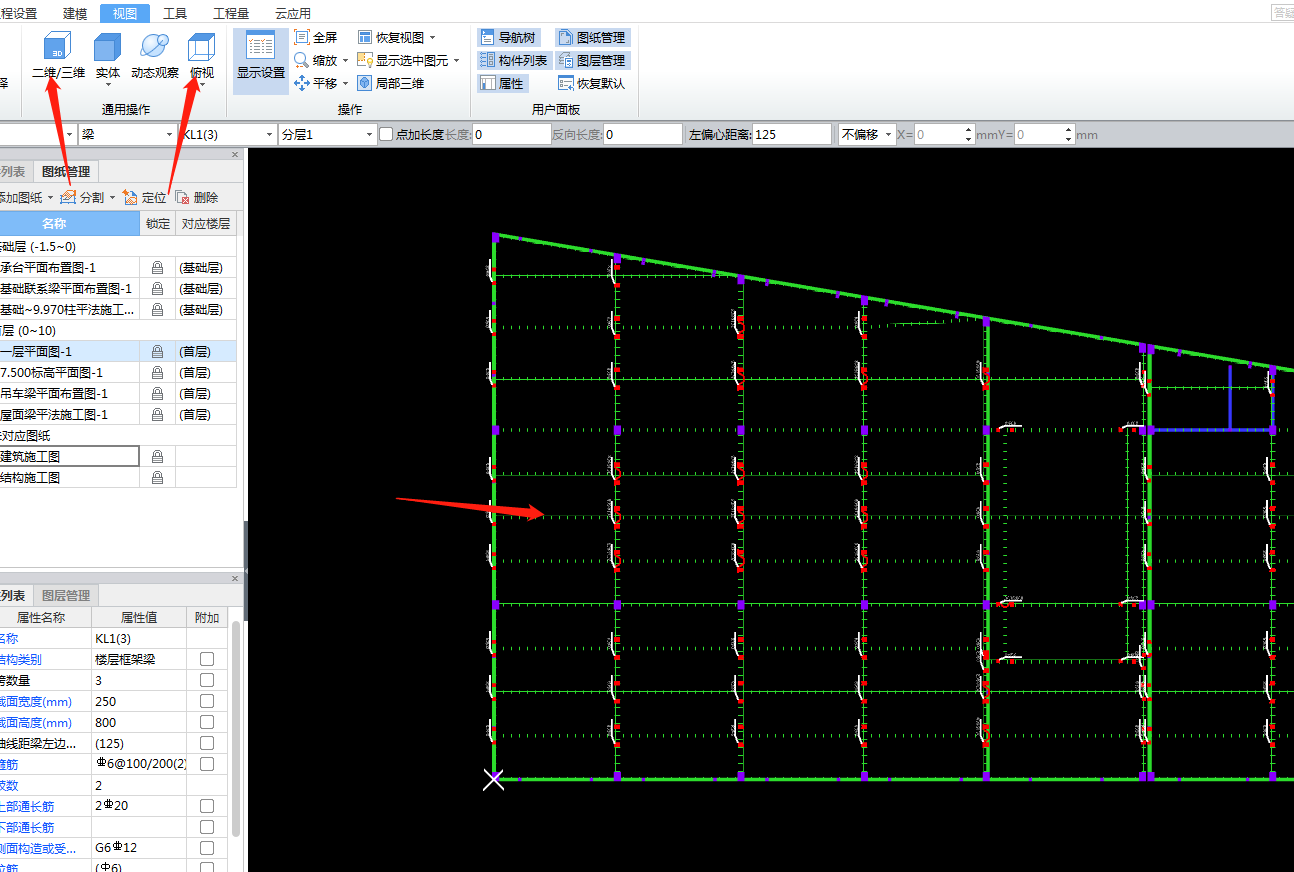Toggle the 图层管理 panel in ribbon
Image resolution: width=1294 pixels, height=872 pixels.
point(591,60)
